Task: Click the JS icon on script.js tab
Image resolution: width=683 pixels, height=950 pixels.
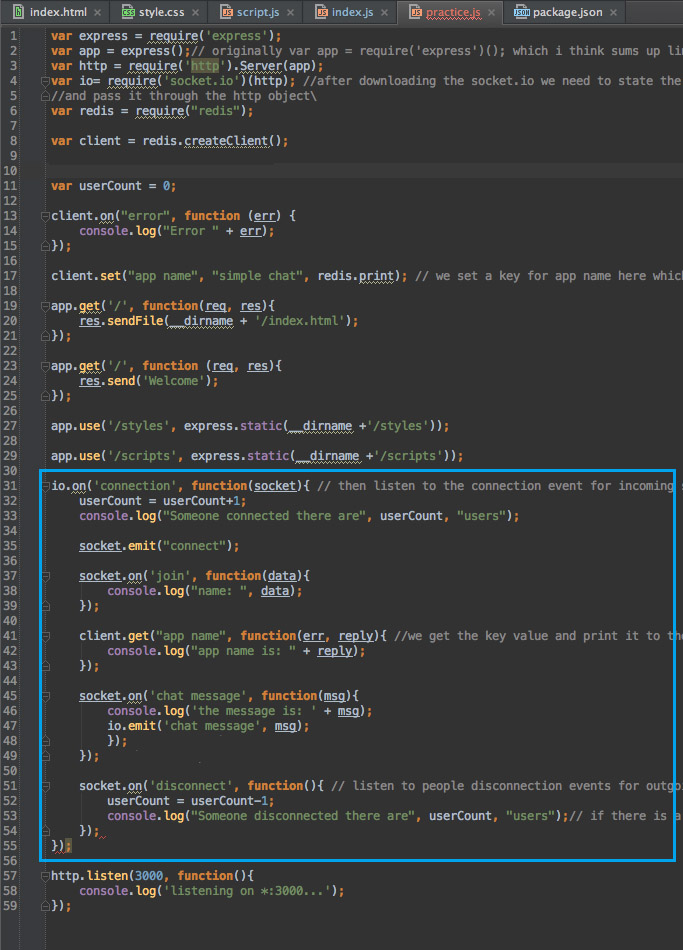Action: point(227,12)
